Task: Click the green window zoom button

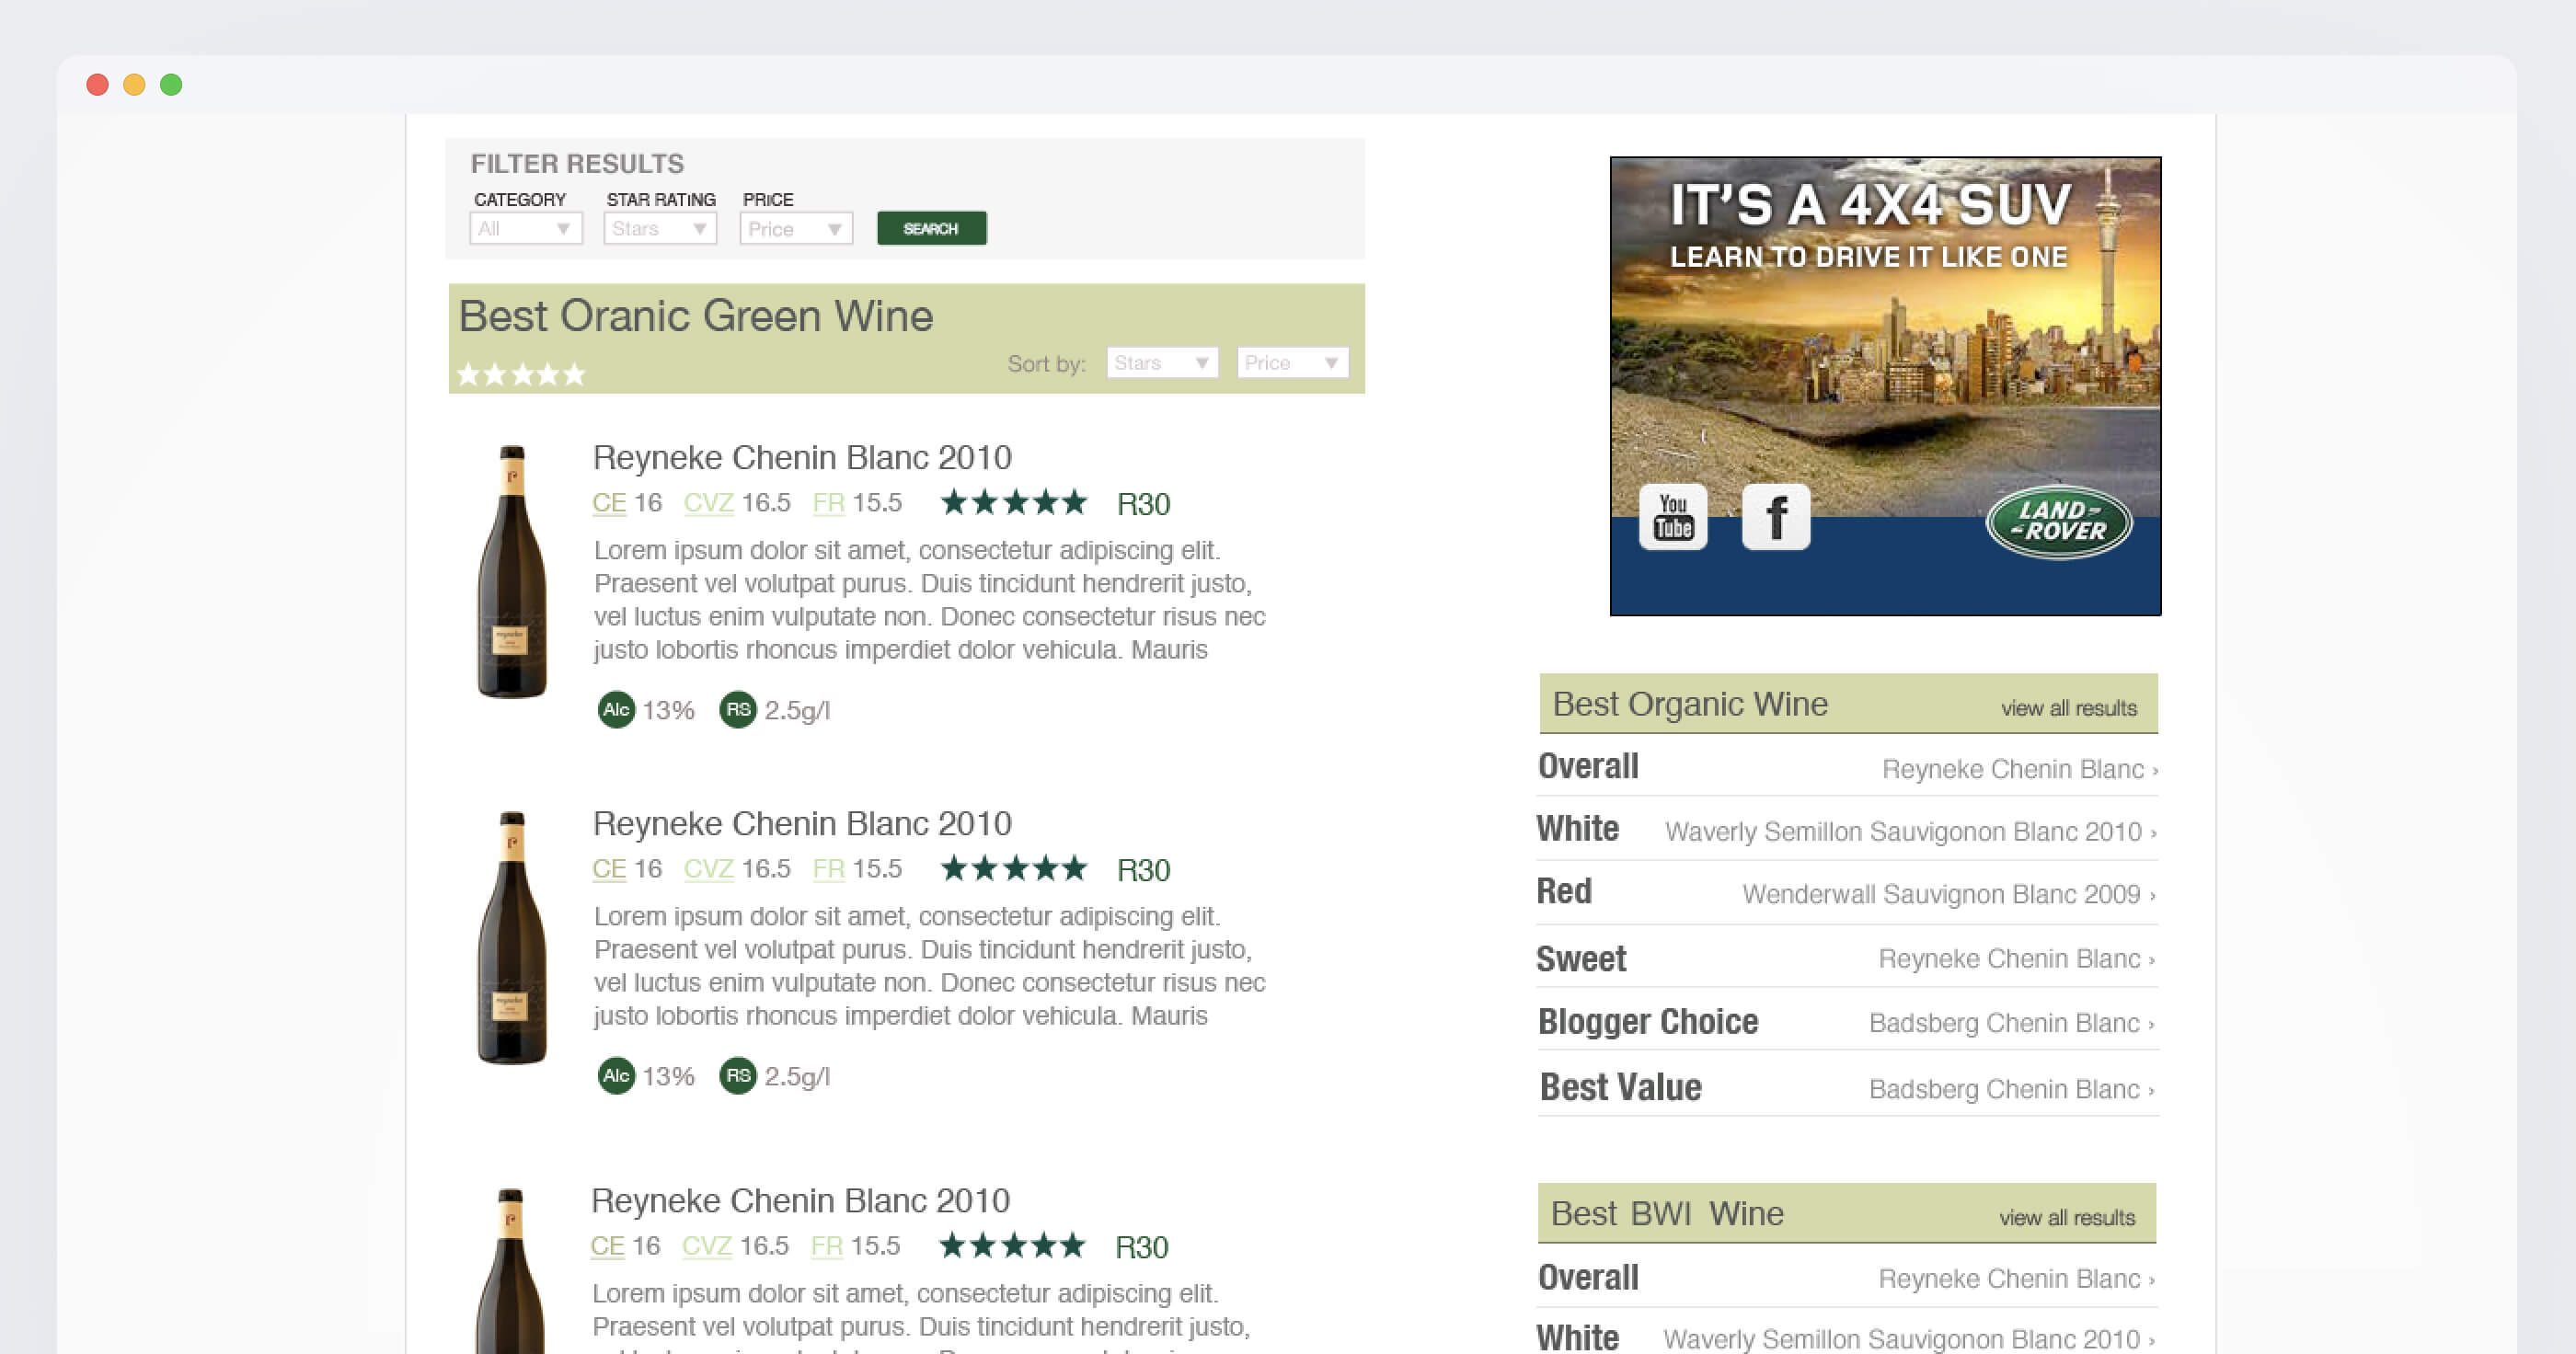Action: tap(171, 85)
